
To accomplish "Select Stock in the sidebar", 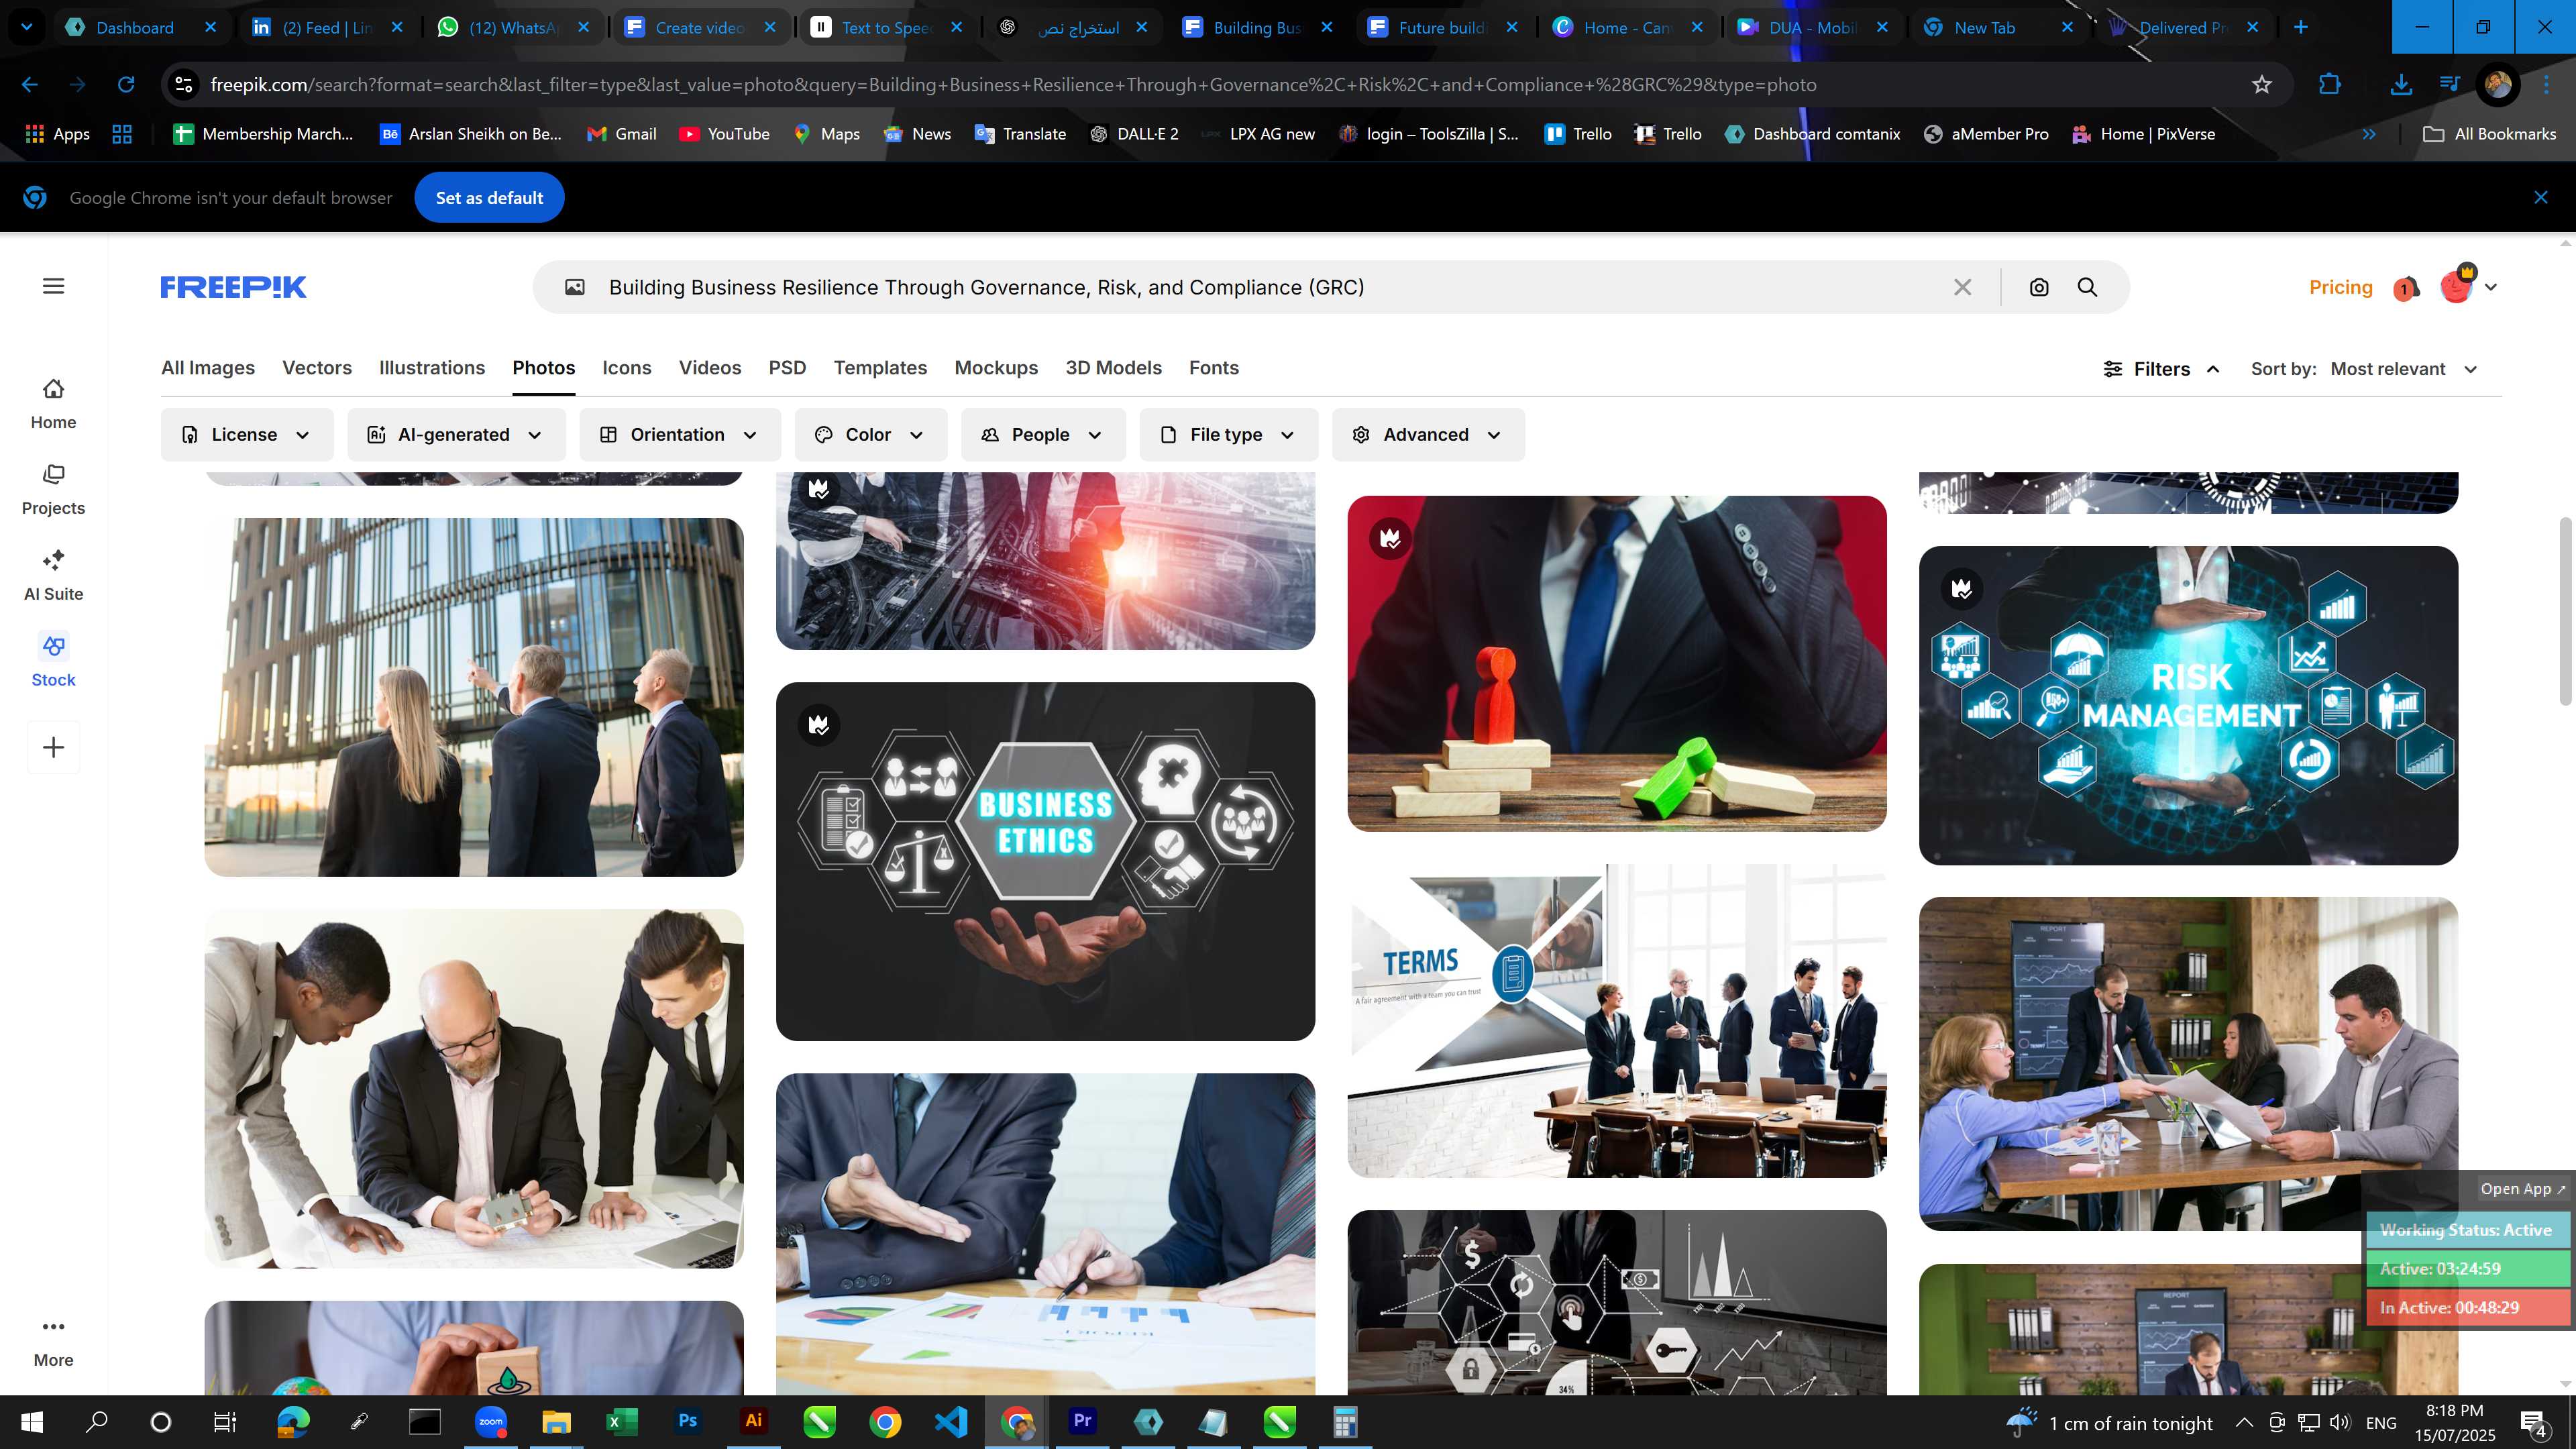I will (53, 661).
